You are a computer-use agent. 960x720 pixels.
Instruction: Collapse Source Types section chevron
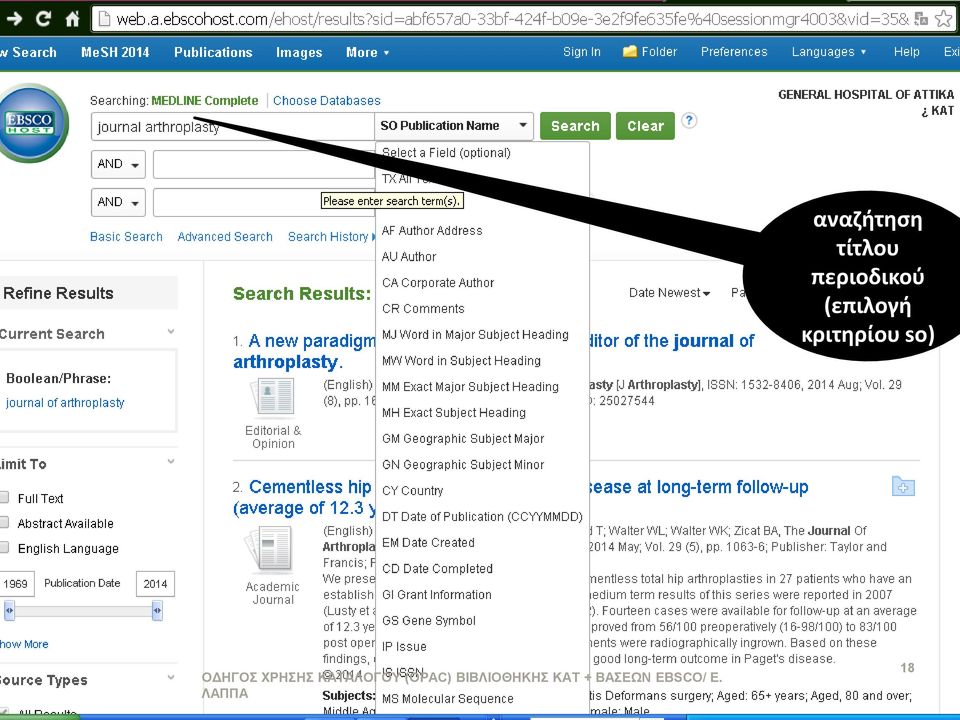click(x=171, y=678)
